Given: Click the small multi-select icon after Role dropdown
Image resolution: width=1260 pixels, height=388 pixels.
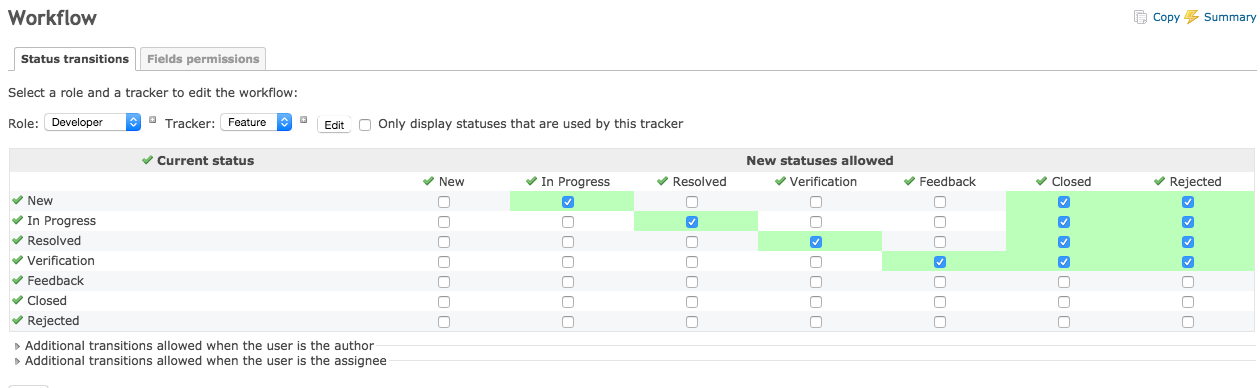Looking at the screenshot, I should pyautogui.click(x=152, y=120).
